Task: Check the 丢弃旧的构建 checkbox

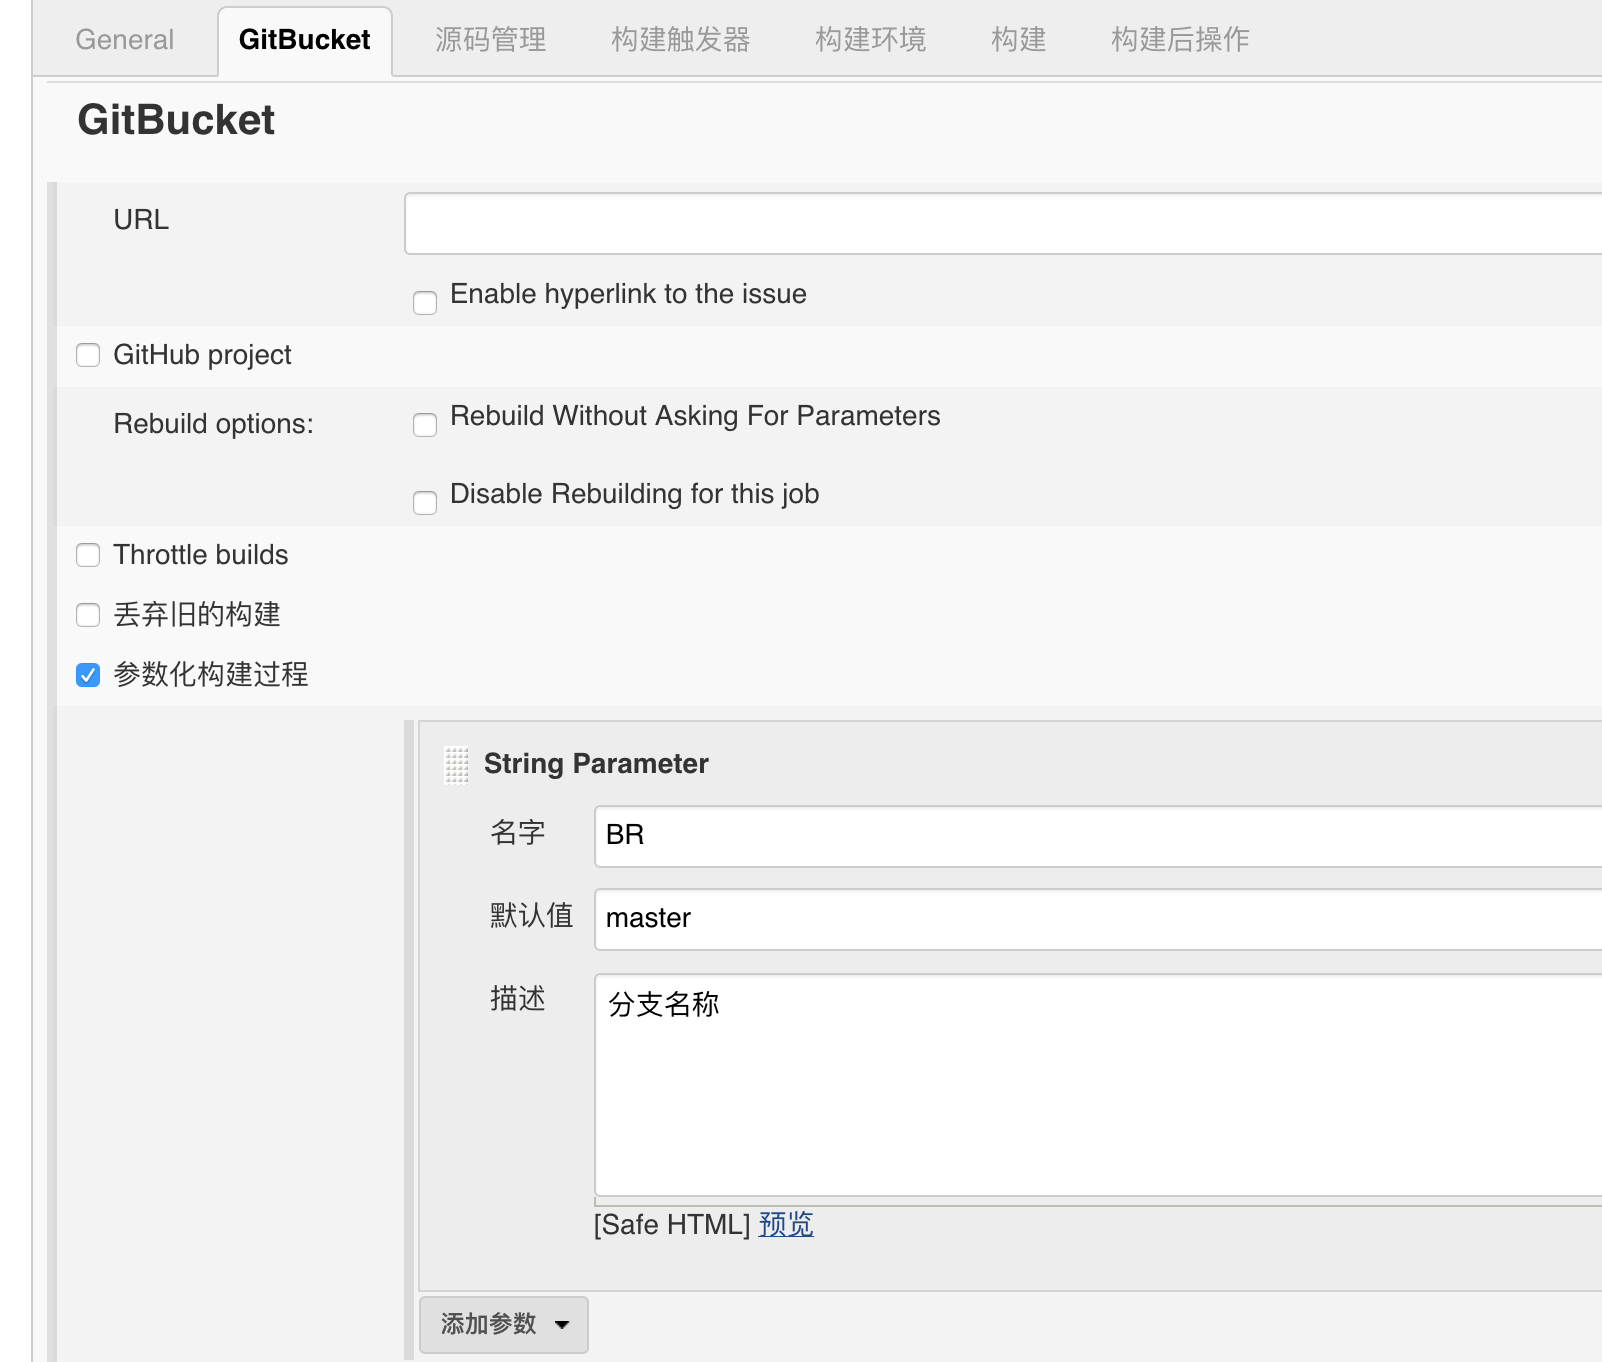Action: [x=89, y=615]
